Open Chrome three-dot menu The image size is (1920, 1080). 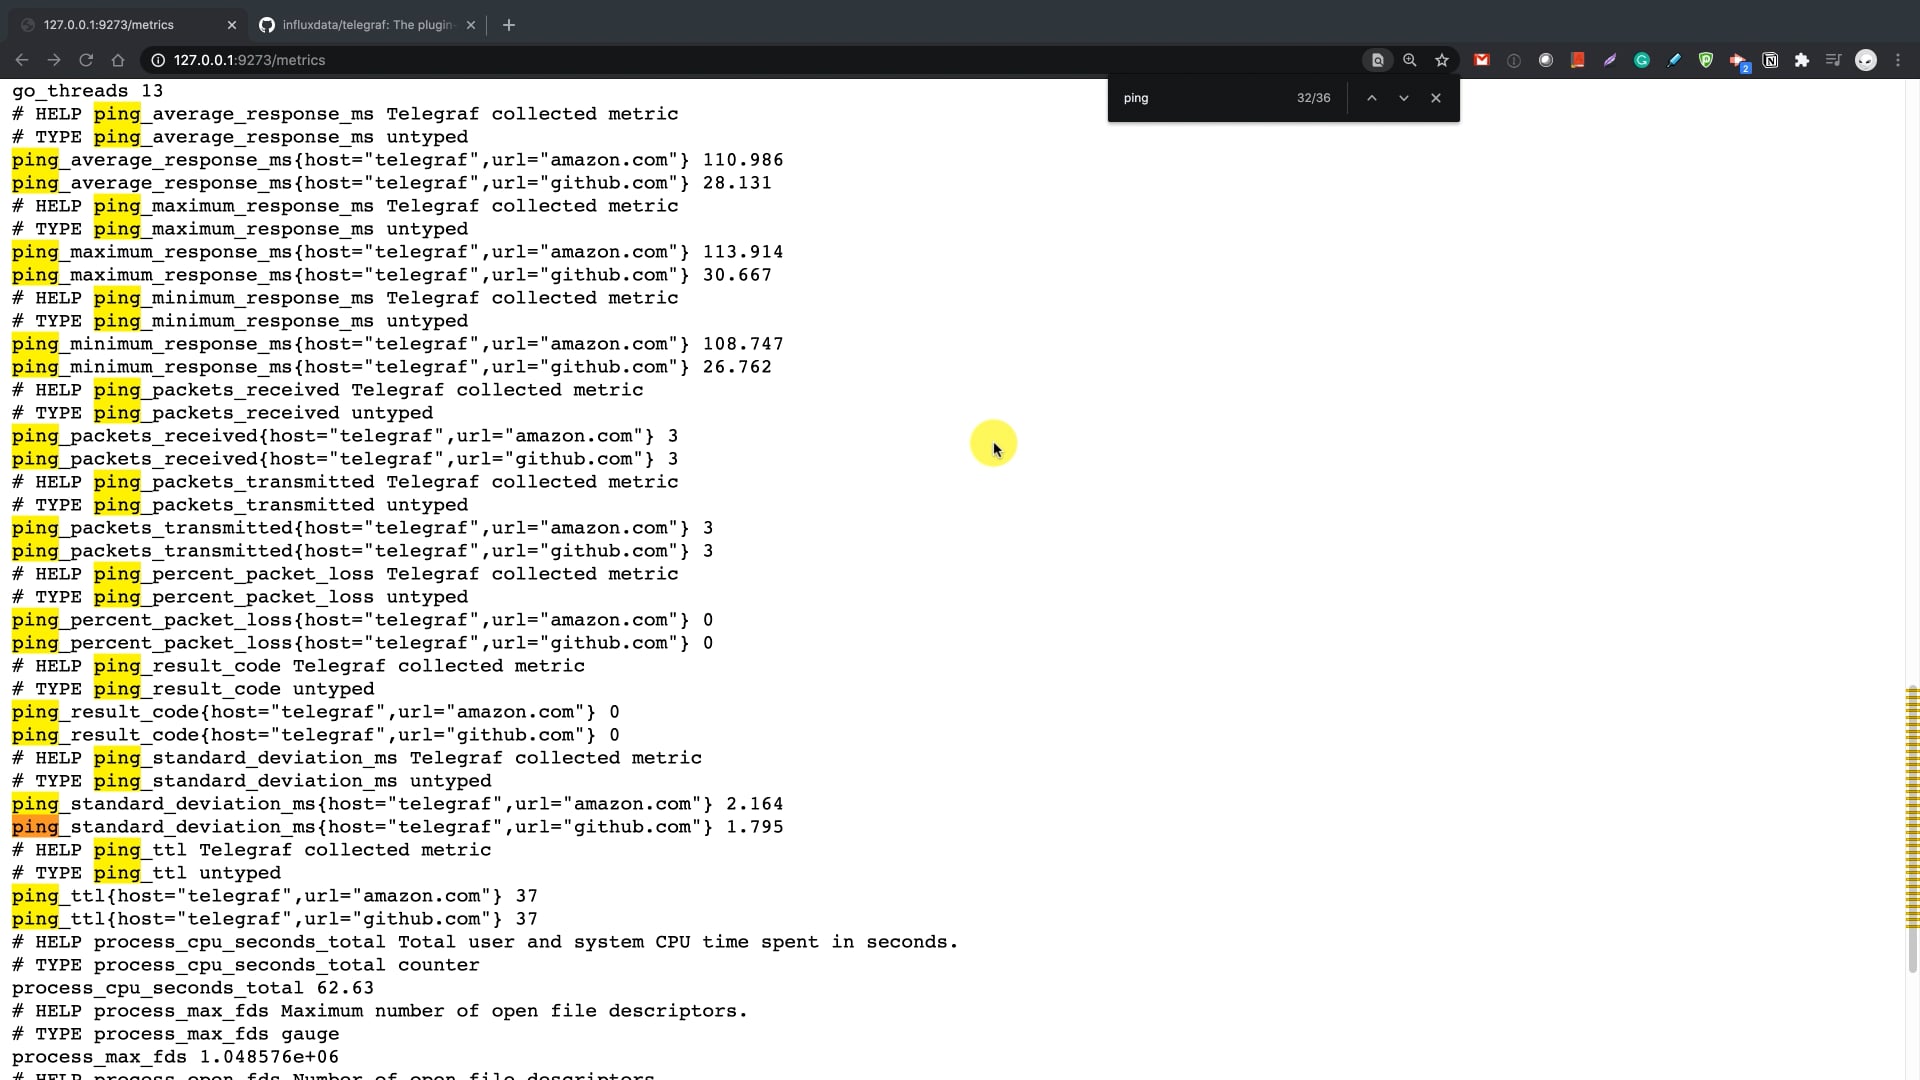point(1898,60)
